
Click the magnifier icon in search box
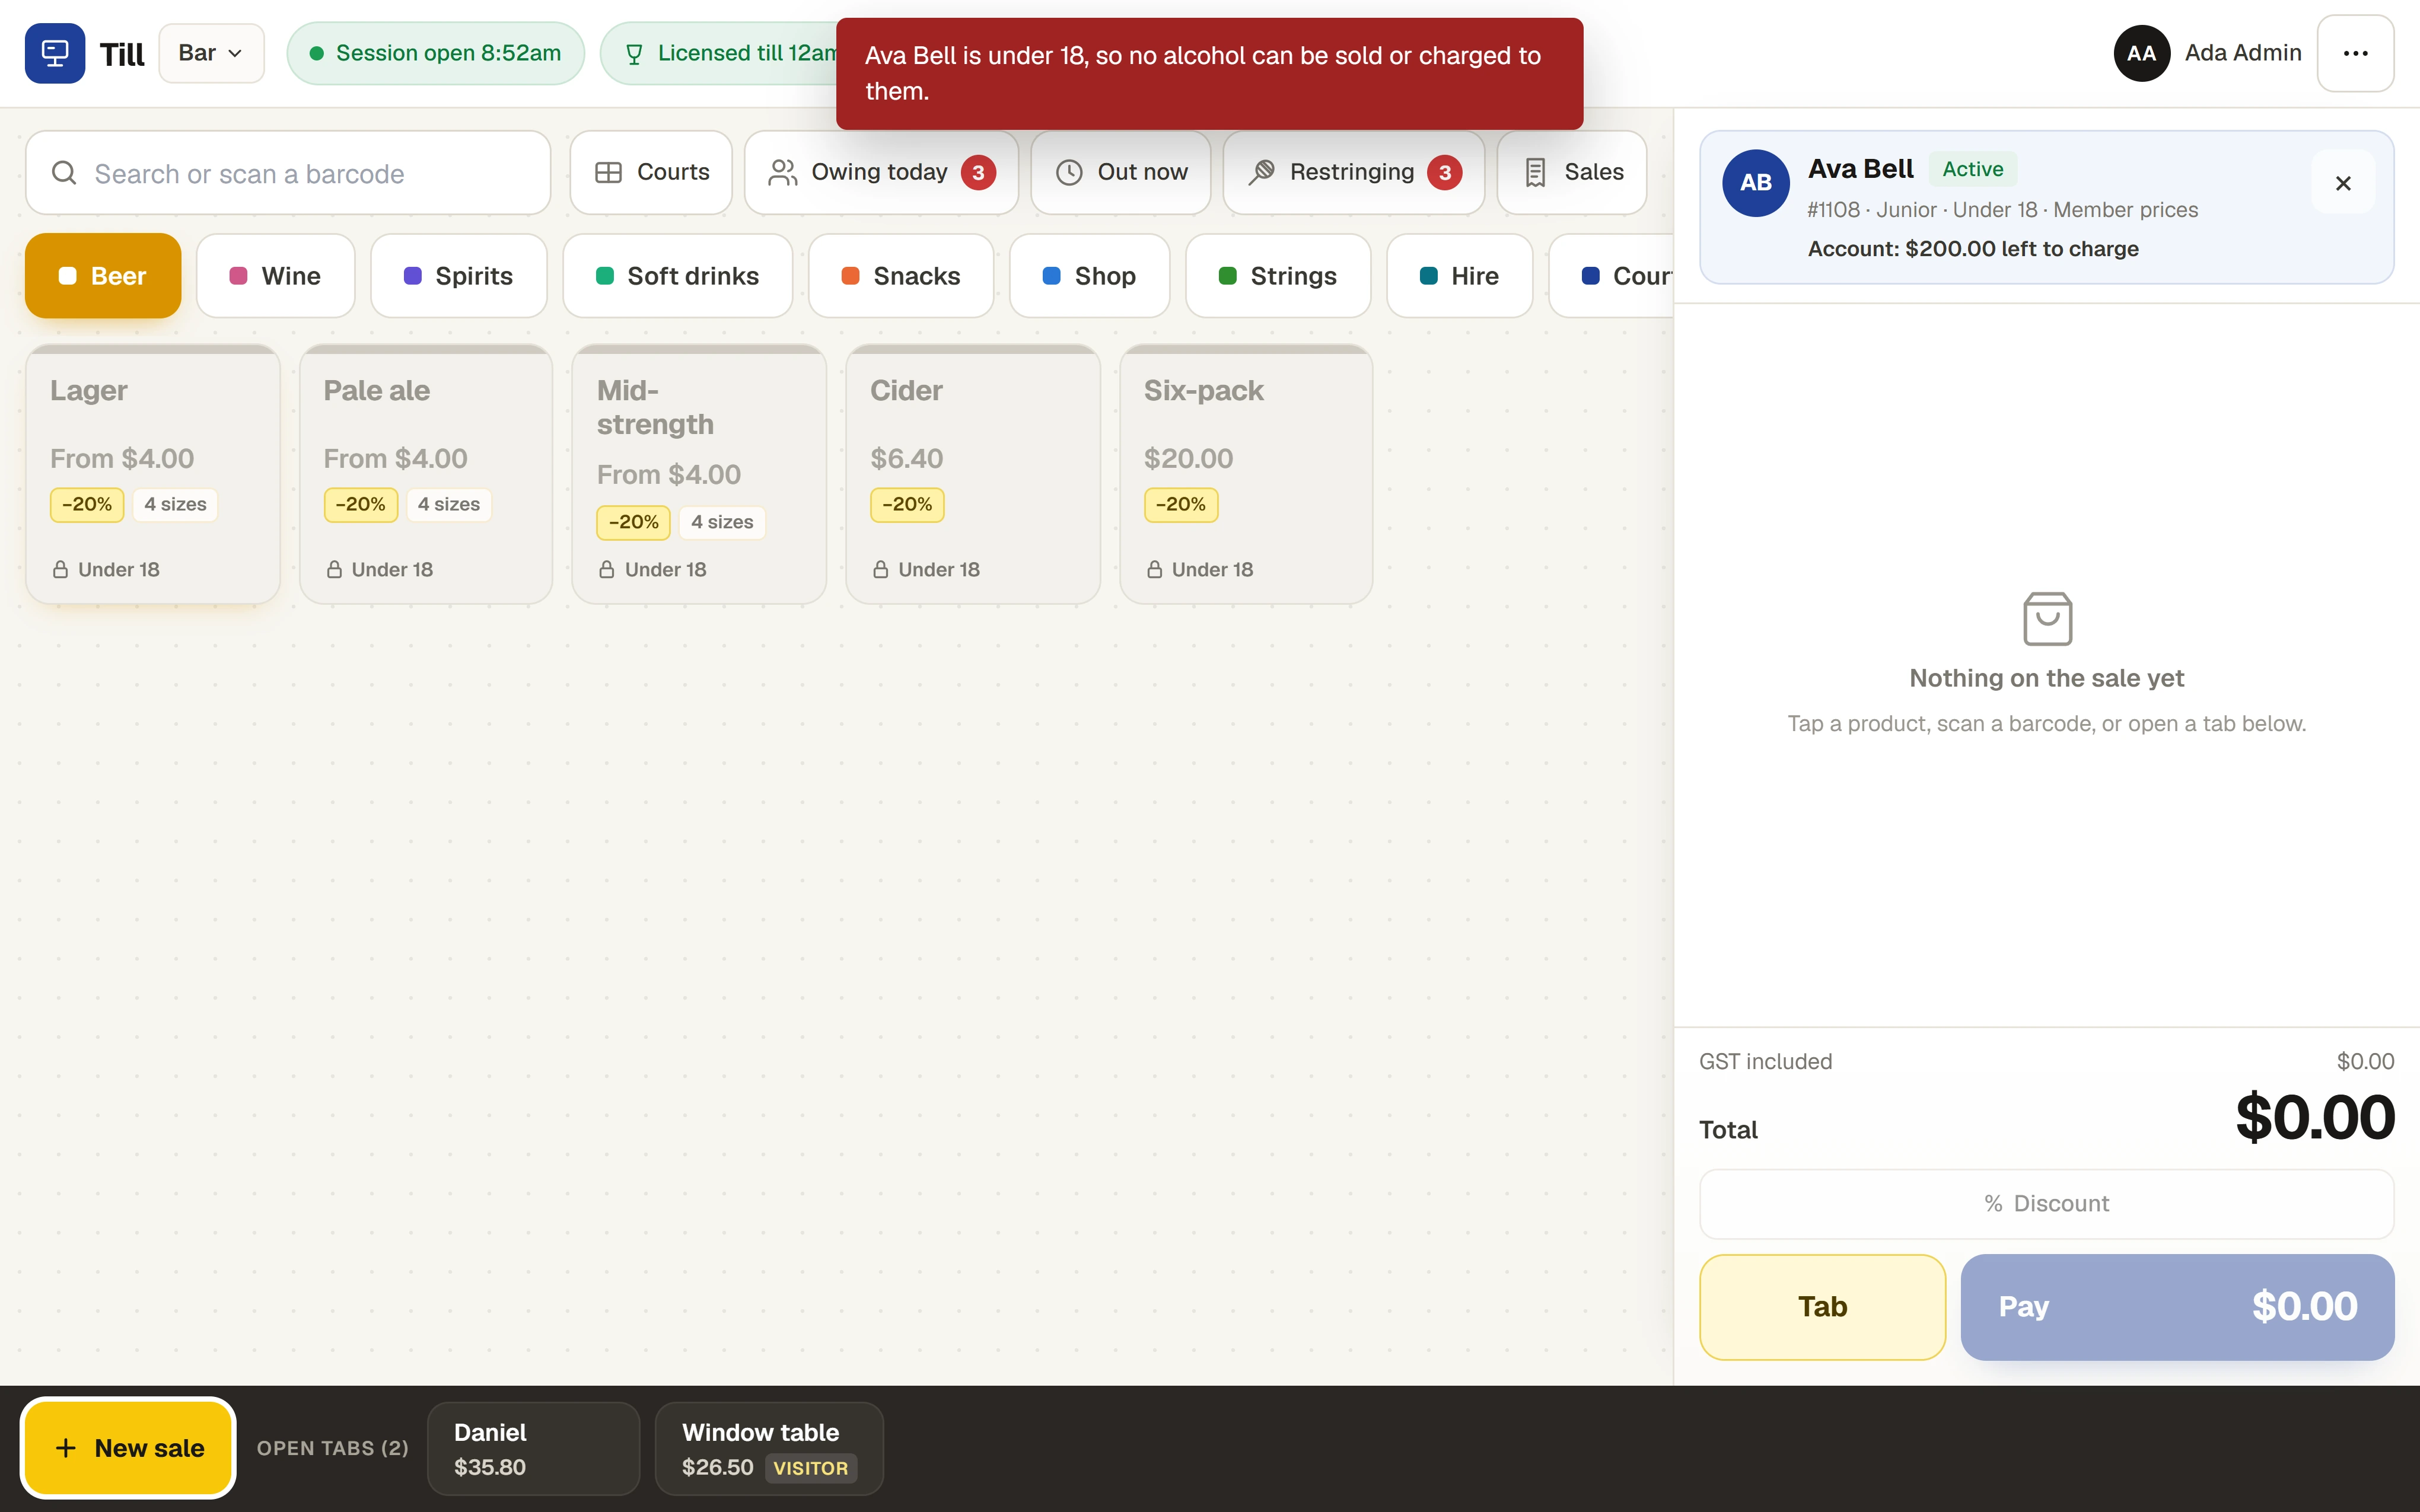(64, 173)
